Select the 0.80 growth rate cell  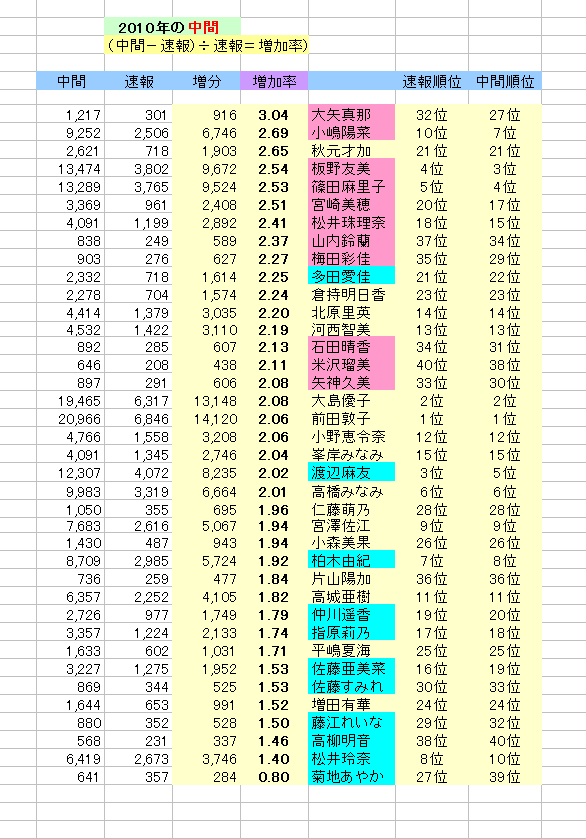274,776
